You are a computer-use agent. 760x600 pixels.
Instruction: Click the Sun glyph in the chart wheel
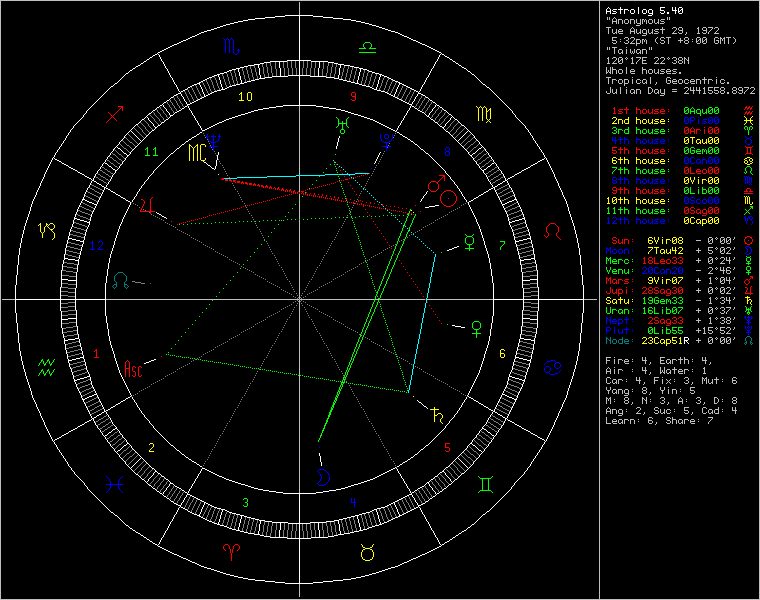coord(450,197)
